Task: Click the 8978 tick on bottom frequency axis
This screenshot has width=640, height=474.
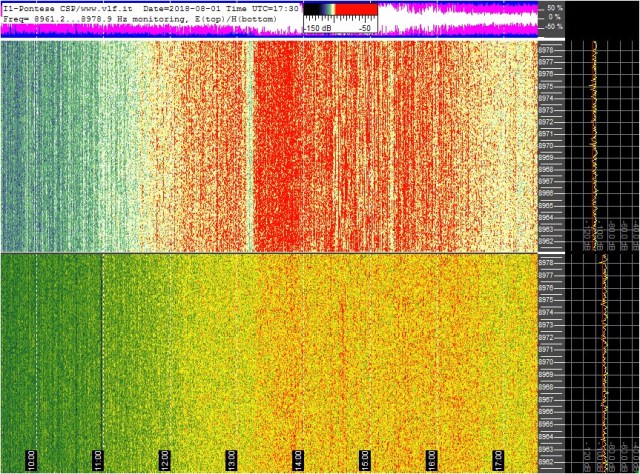Action: click(x=546, y=262)
